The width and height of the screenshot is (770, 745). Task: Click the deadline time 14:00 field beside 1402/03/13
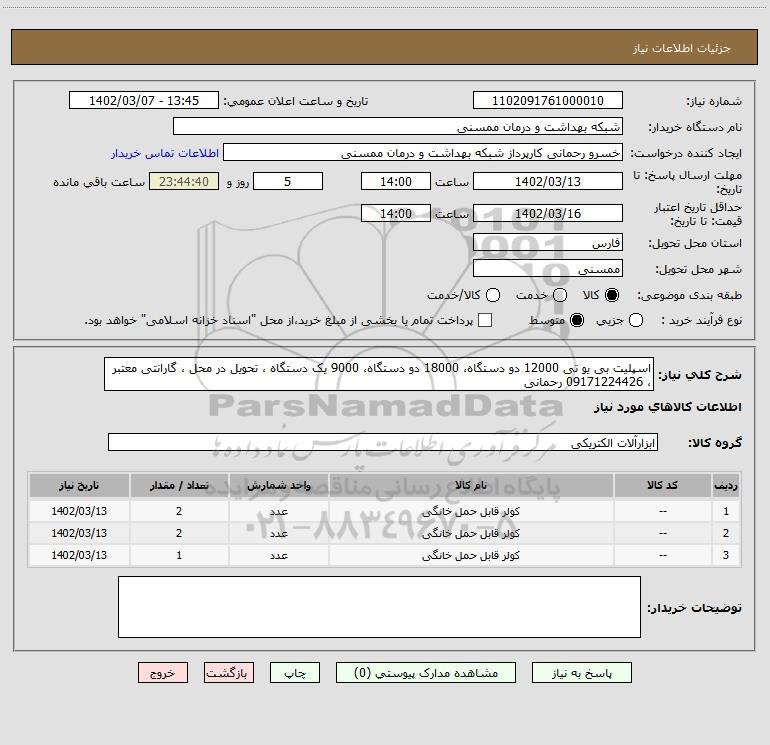pyautogui.click(x=396, y=182)
